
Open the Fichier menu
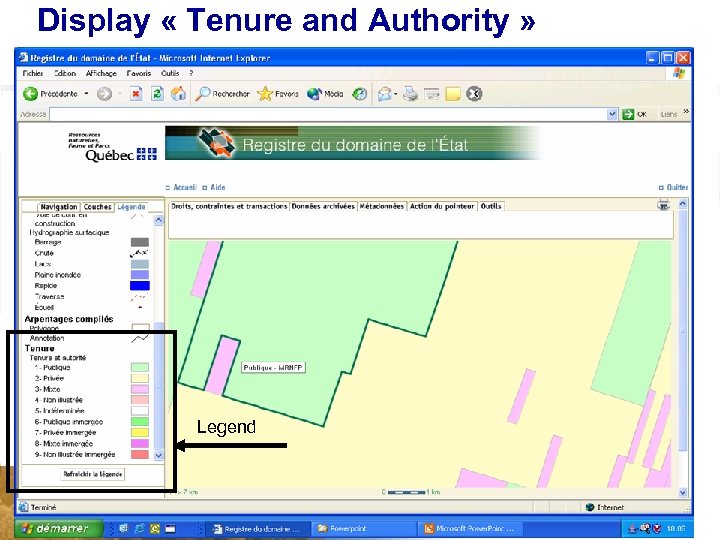(33, 73)
